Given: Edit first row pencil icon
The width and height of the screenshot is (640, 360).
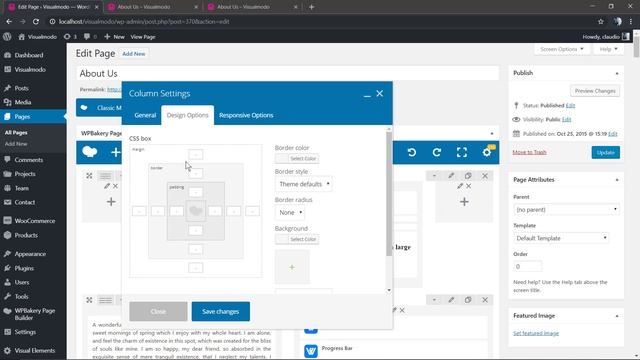Looking at the screenshot, I should pyautogui.click(x=451, y=176).
